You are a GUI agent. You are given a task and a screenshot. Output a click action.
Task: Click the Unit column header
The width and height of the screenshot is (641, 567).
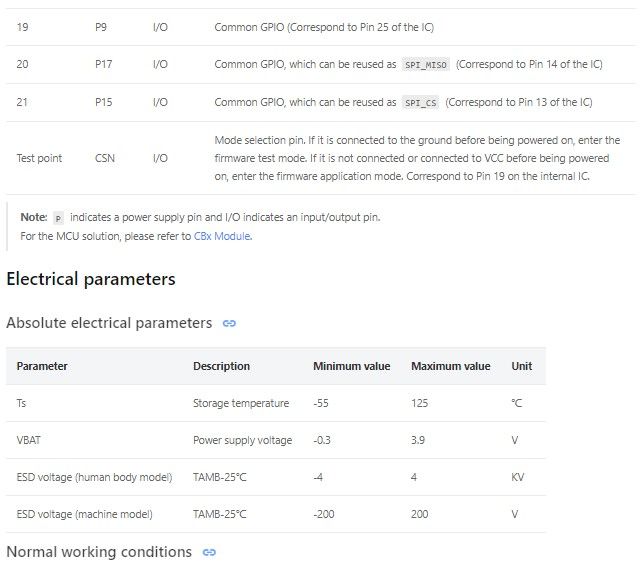[x=522, y=366]
